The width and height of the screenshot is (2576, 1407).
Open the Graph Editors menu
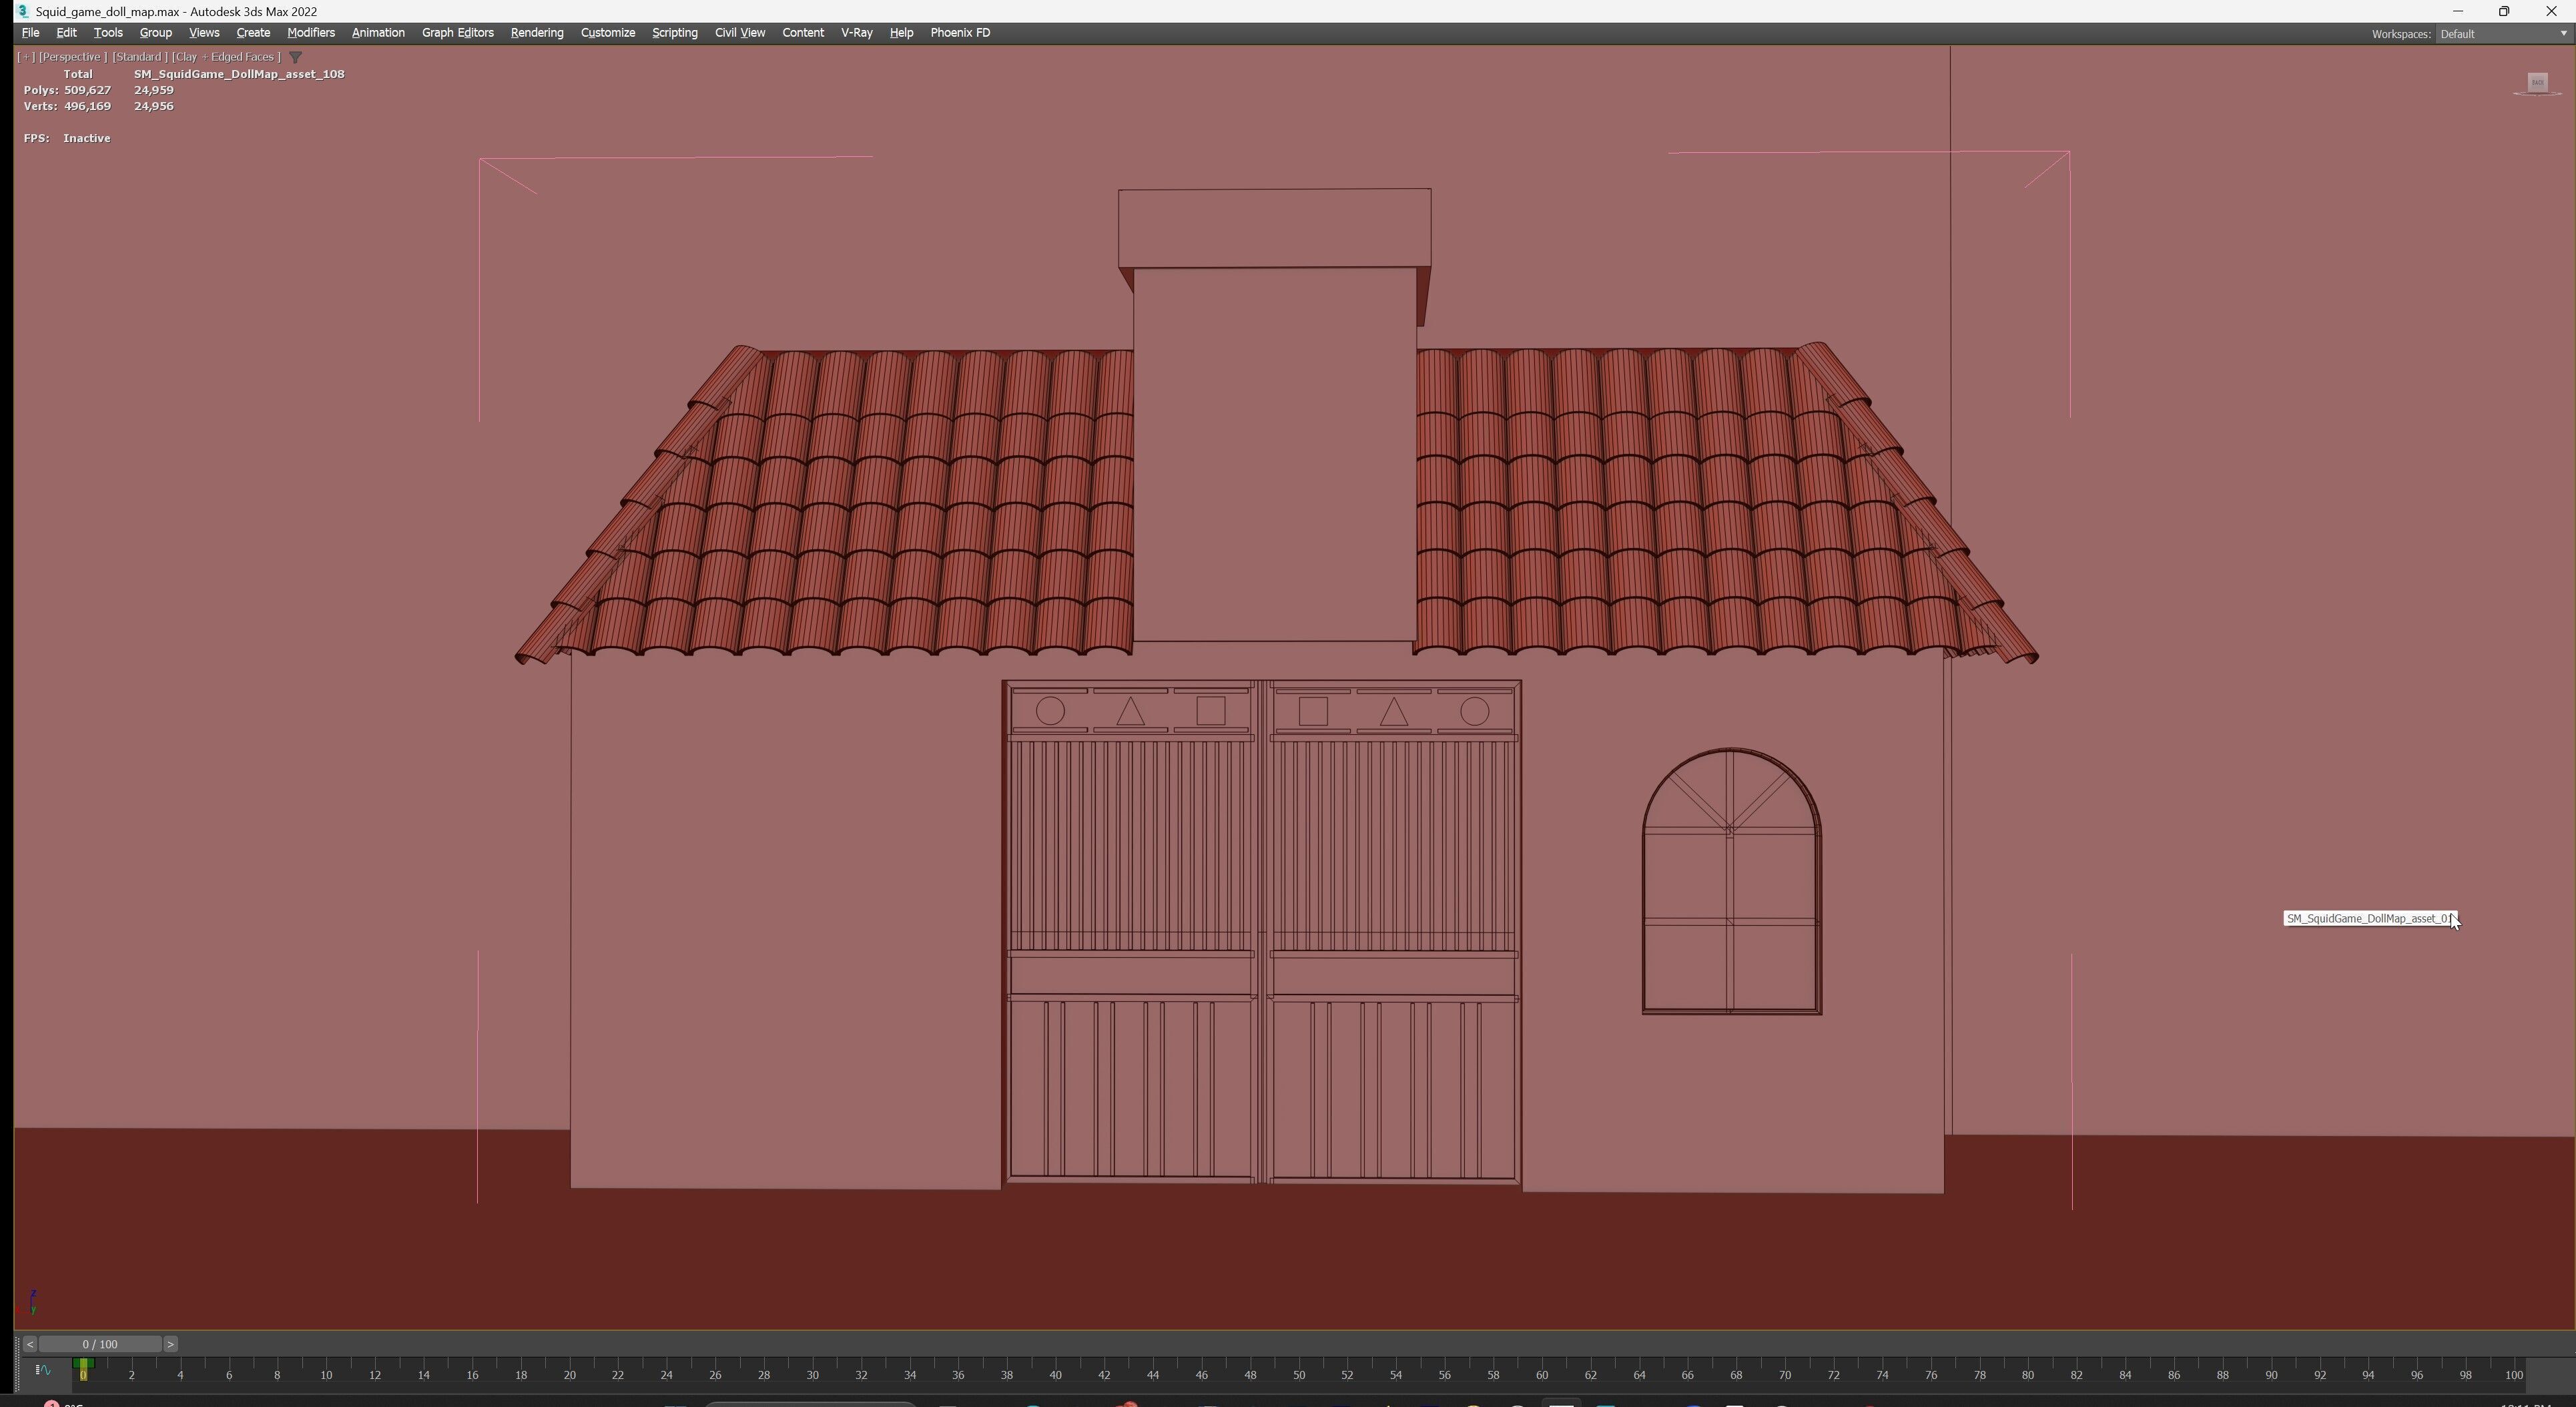click(x=457, y=33)
